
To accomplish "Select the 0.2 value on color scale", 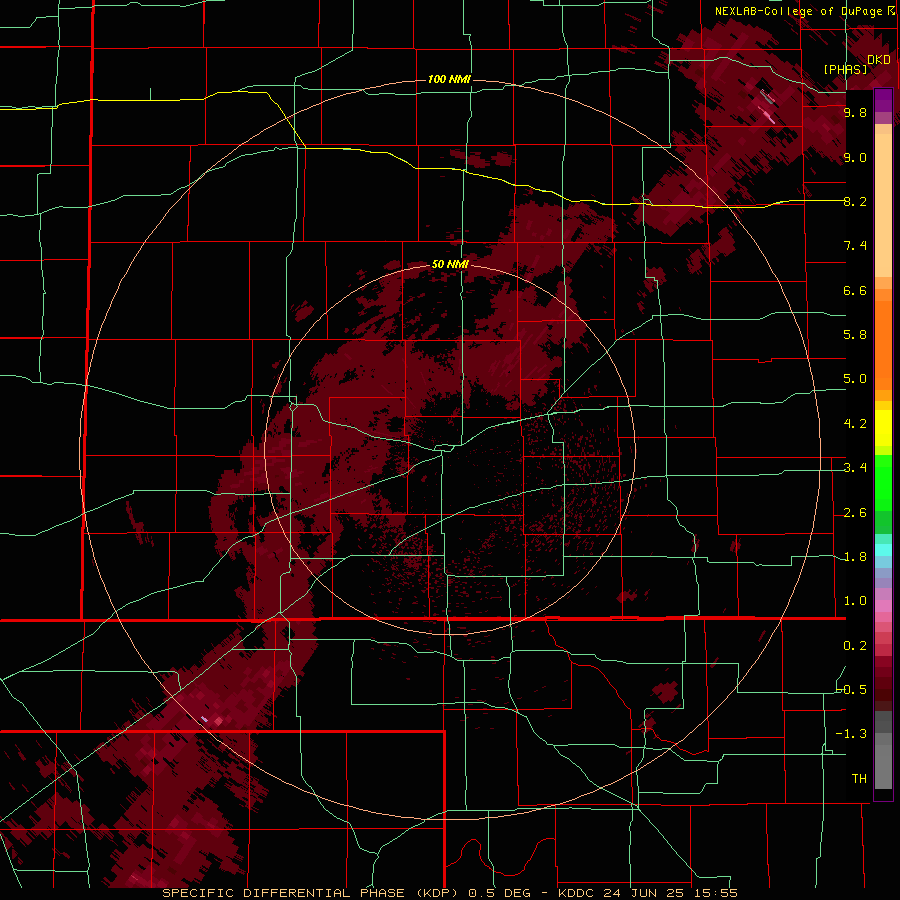I will point(855,646).
